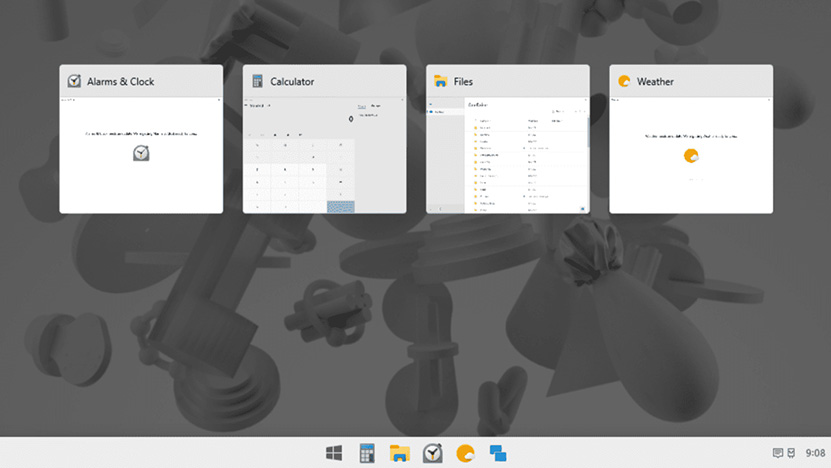Click the Alarms & Clock taskbar icon
This screenshot has height=468, width=831.
point(432,453)
